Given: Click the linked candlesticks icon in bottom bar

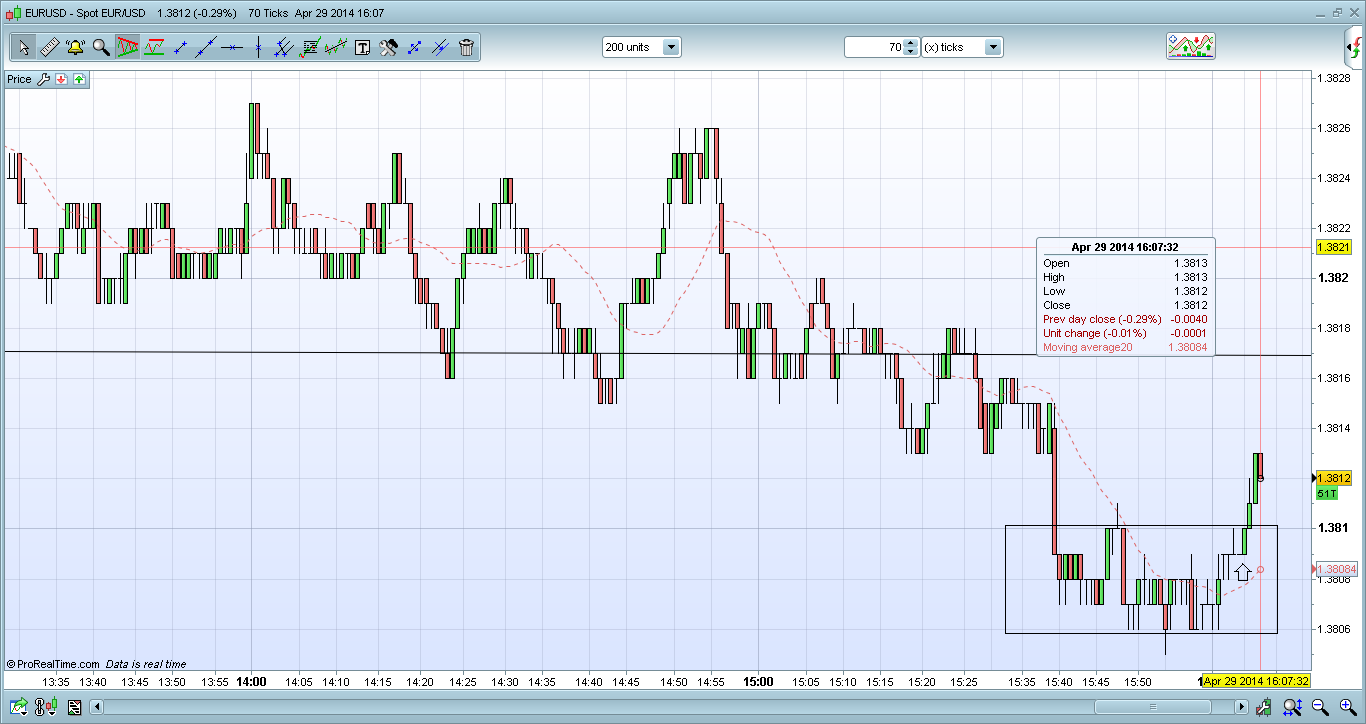Looking at the screenshot, I should 45,708.
